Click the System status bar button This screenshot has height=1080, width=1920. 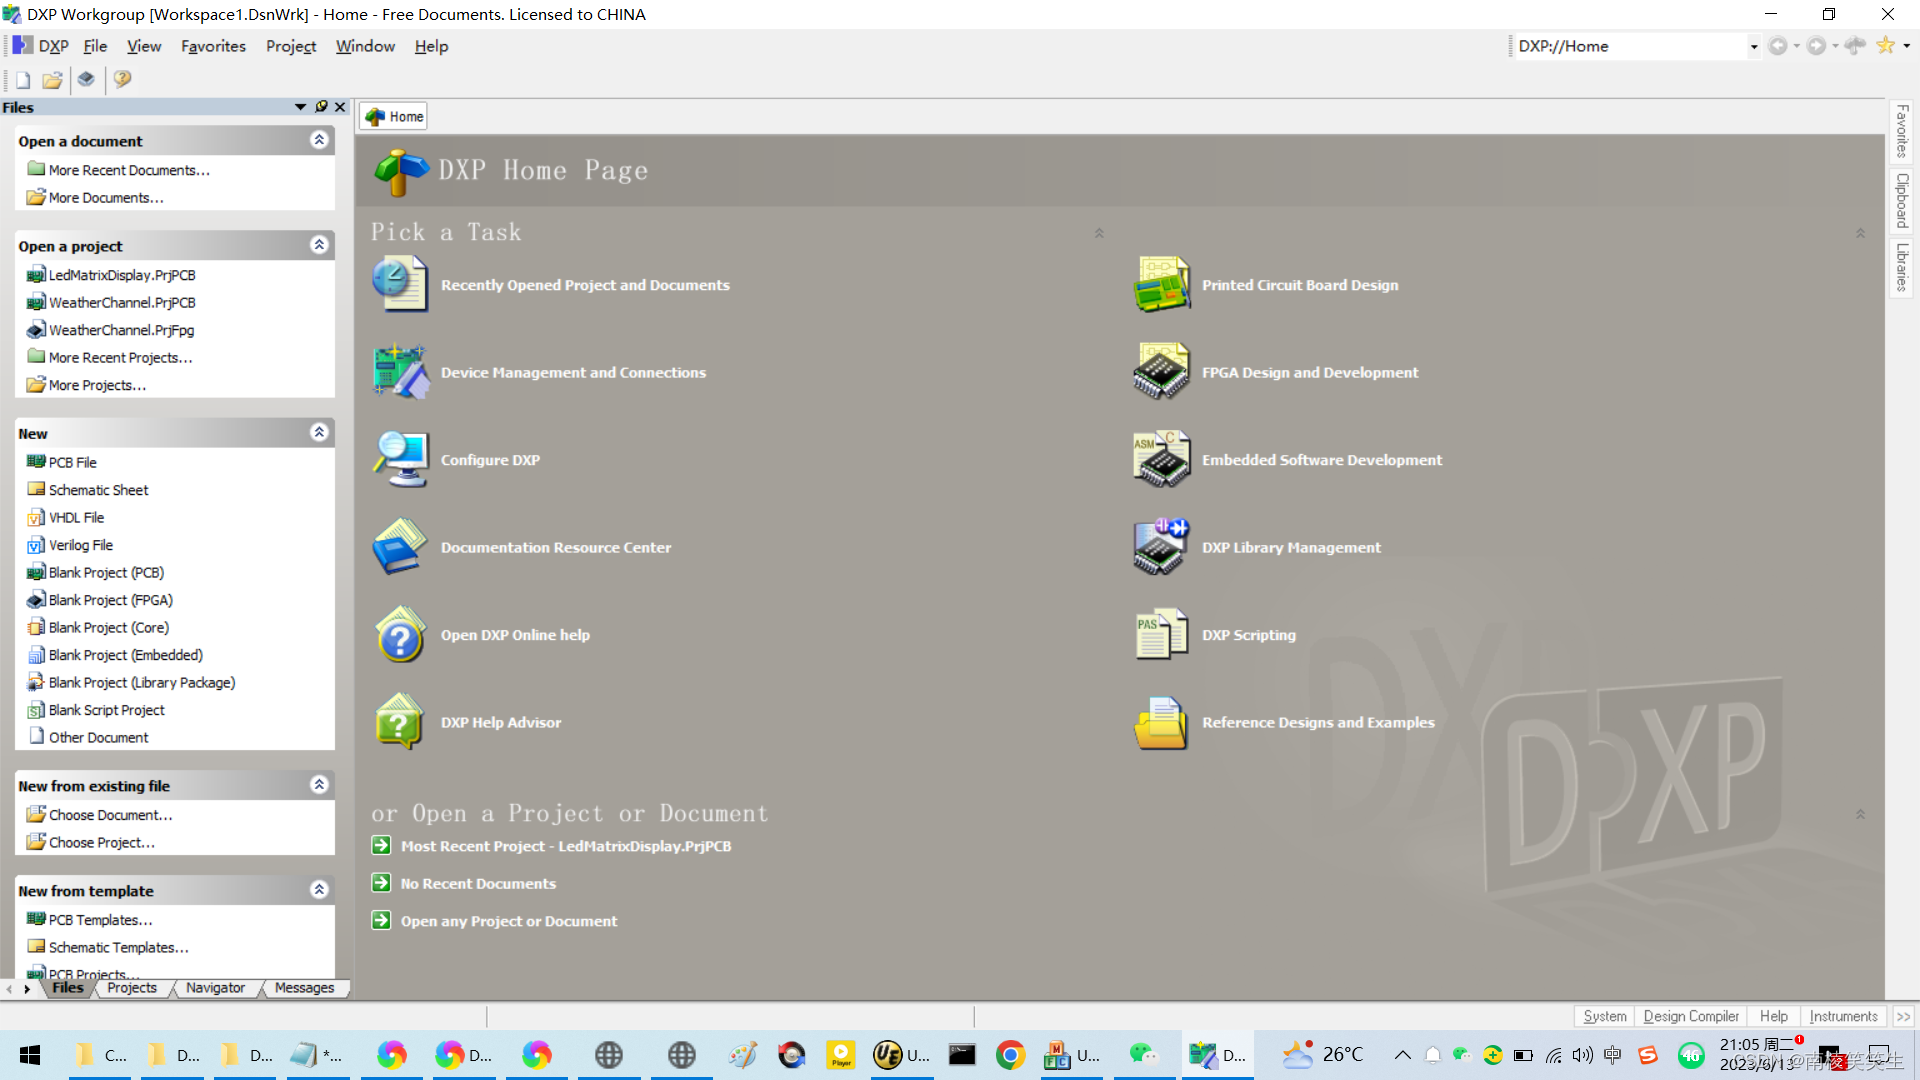[1604, 1016]
